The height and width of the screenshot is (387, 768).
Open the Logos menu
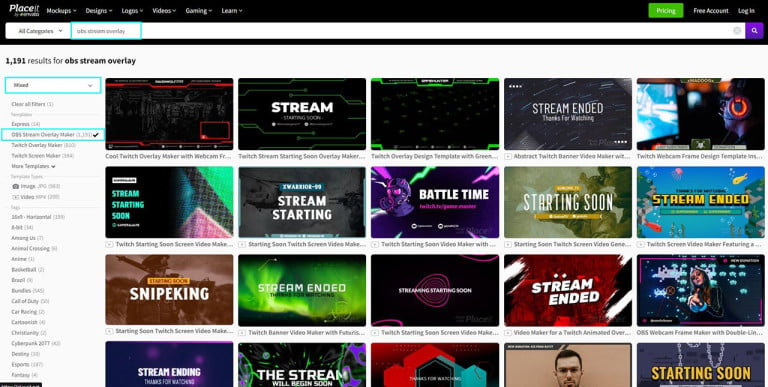pyautogui.click(x=132, y=10)
